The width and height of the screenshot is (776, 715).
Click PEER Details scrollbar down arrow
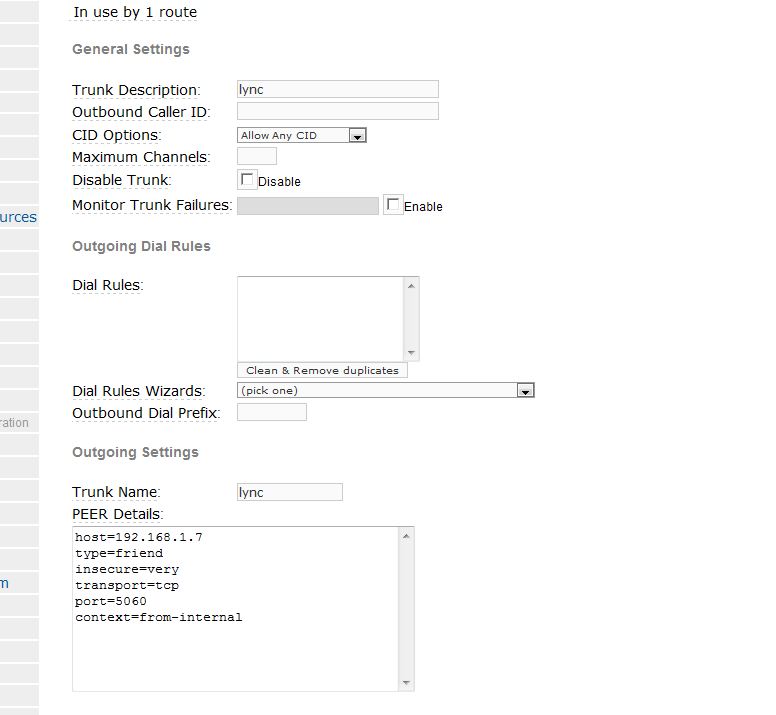pyautogui.click(x=406, y=682)
